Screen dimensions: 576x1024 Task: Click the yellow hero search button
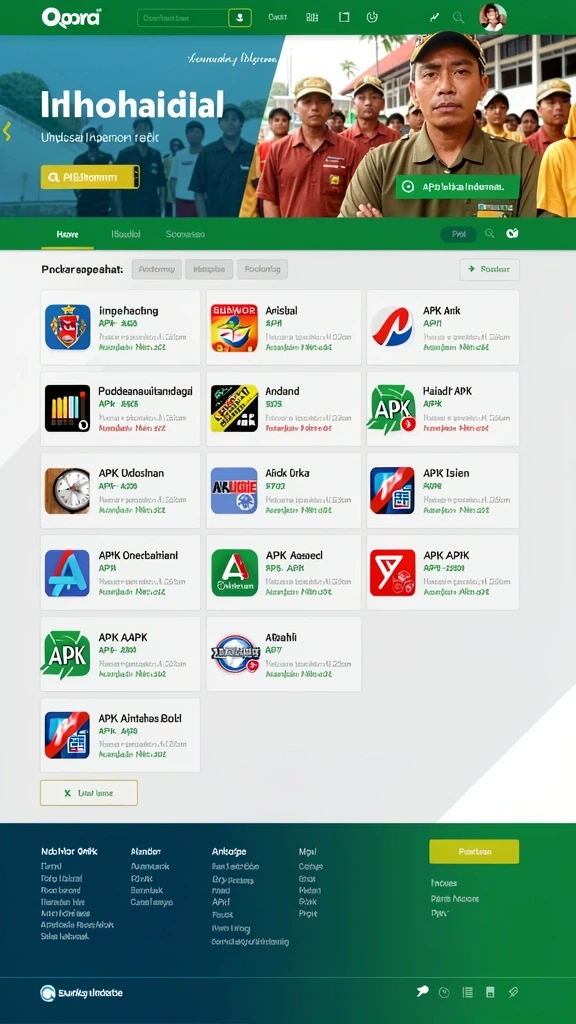pos(90,177)
